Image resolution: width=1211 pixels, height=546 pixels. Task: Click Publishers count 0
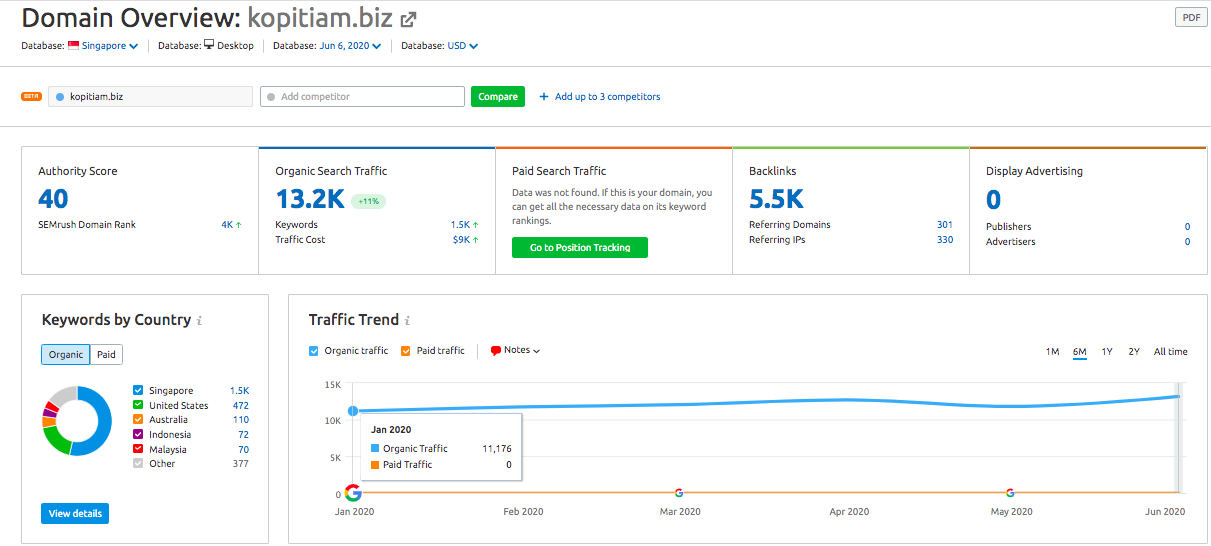(x=1187, y=227)
